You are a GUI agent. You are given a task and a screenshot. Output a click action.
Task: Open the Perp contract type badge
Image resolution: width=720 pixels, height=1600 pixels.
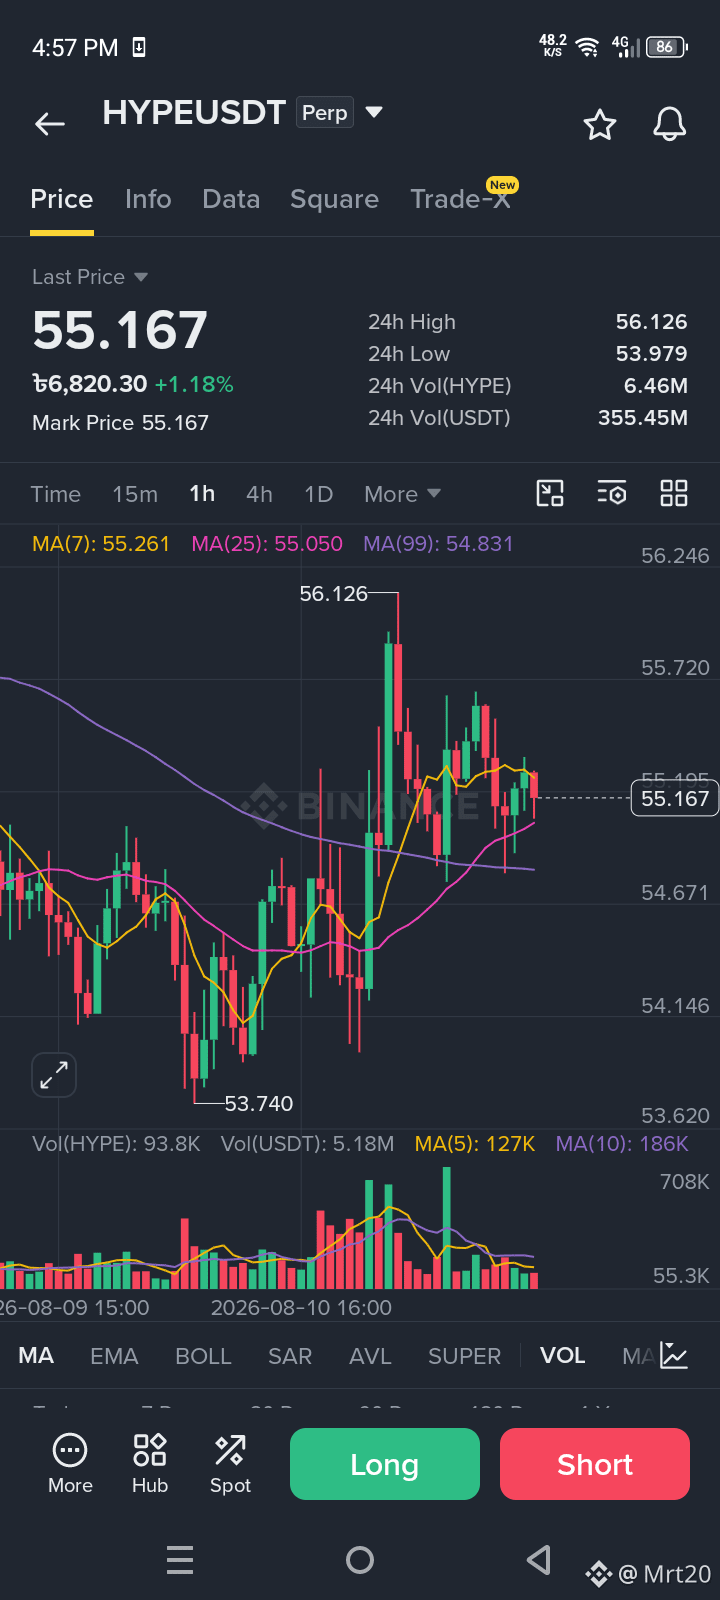click(x=325, y=113)
